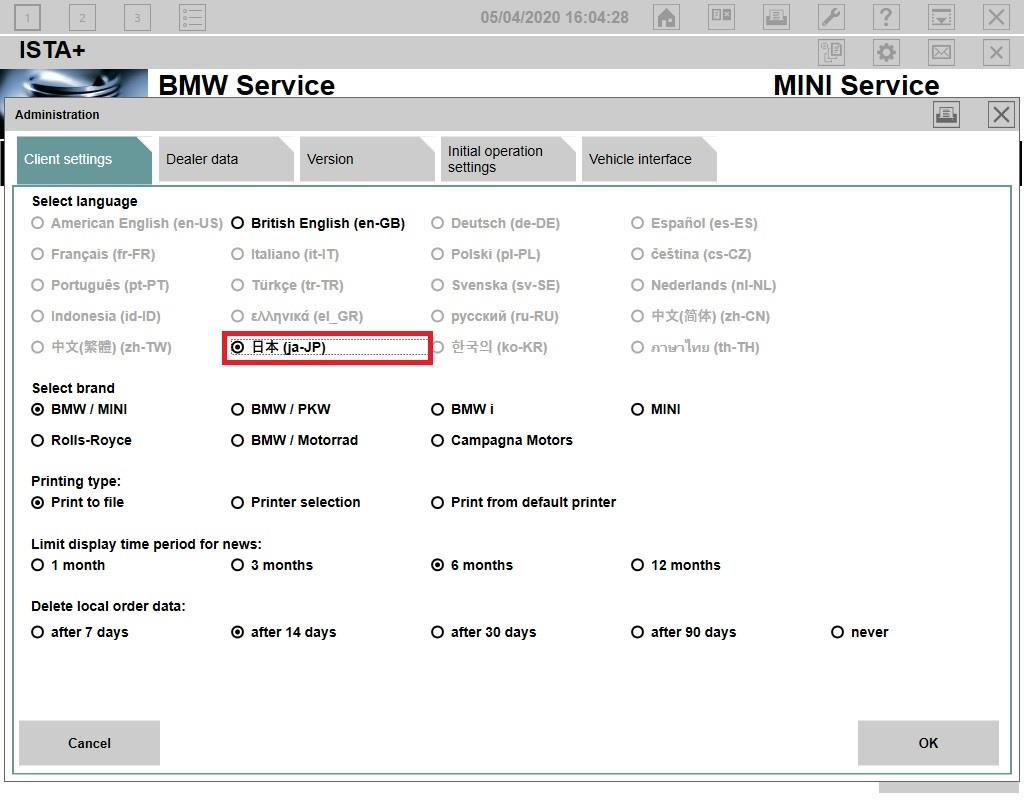Open the wrench administration icon
The width and height of the screenshot is (1024, 800).
click(831, 17)
